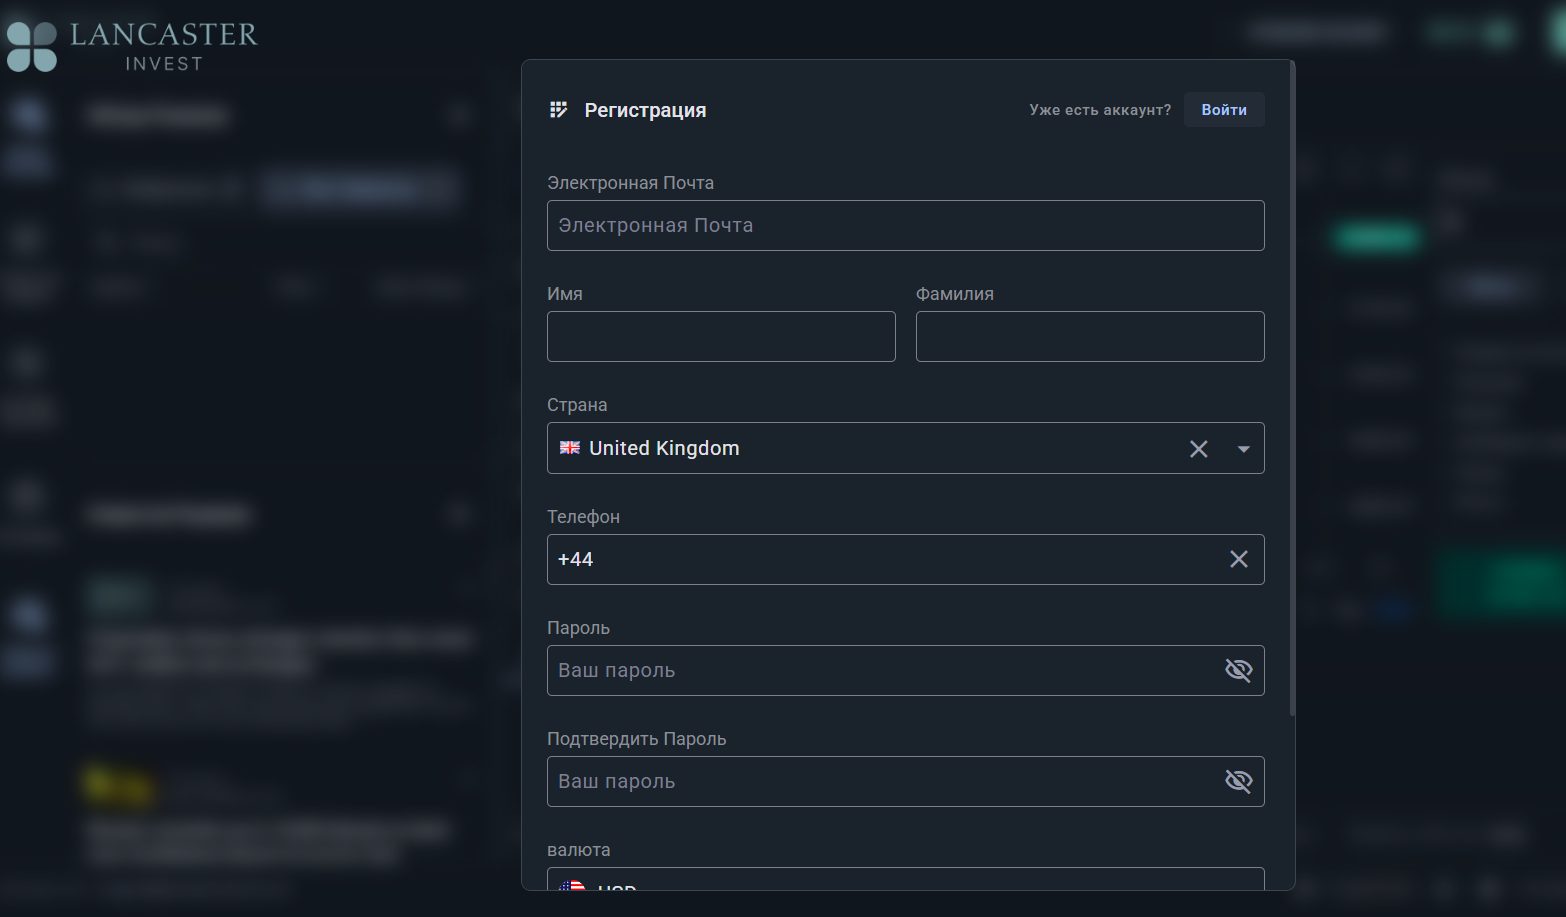Click into the Имя first name field
Viewport: 1566px width, 917px height.
[720, 337]
